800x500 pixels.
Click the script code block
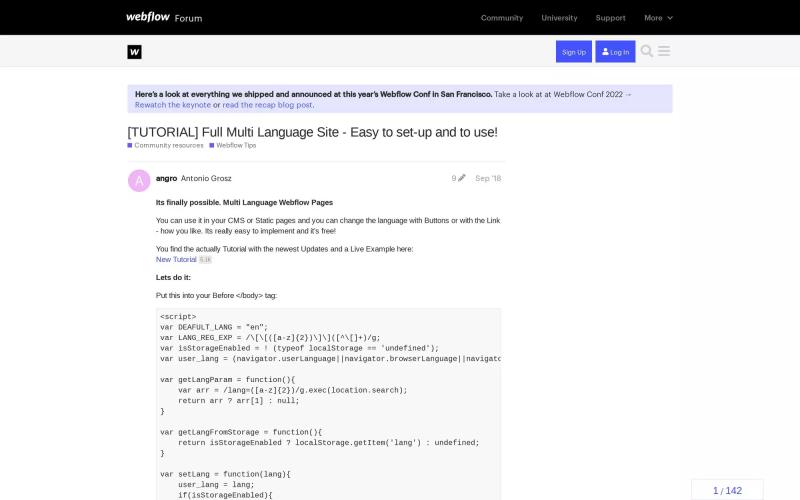tap(328, 404)
